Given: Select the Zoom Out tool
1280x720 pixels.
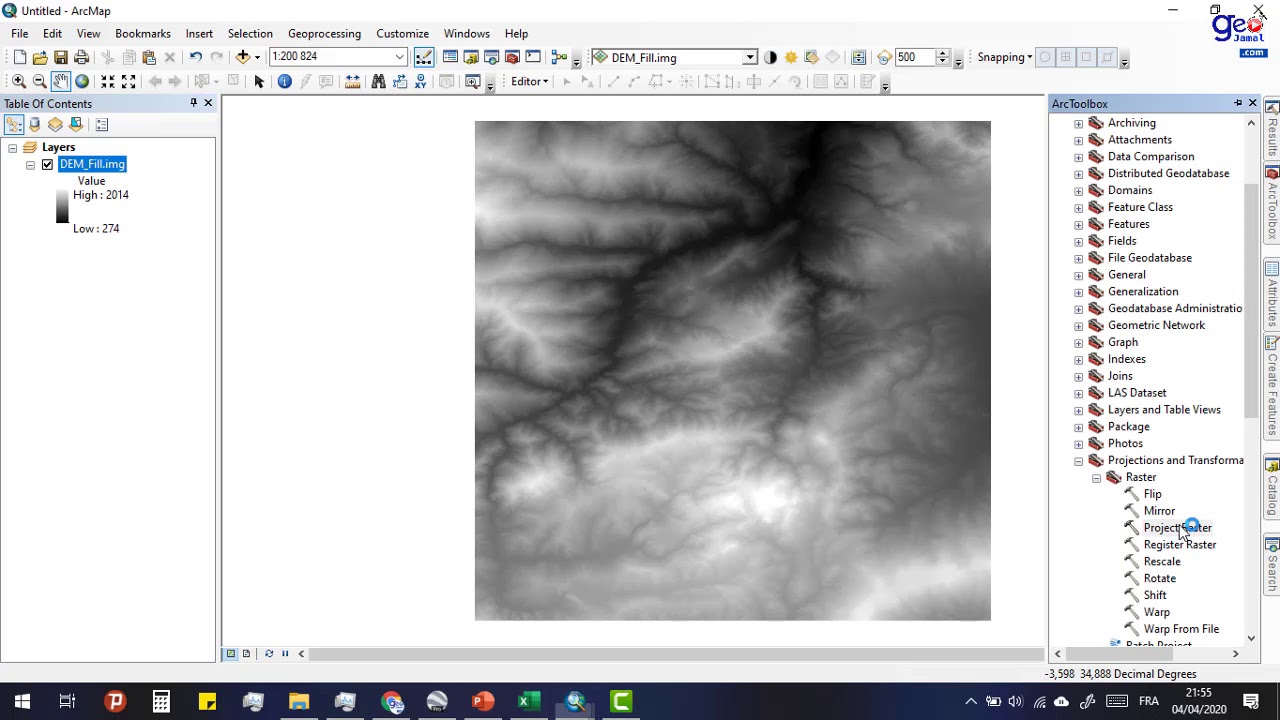Looking at the screenshot, I should coord(40,81).
